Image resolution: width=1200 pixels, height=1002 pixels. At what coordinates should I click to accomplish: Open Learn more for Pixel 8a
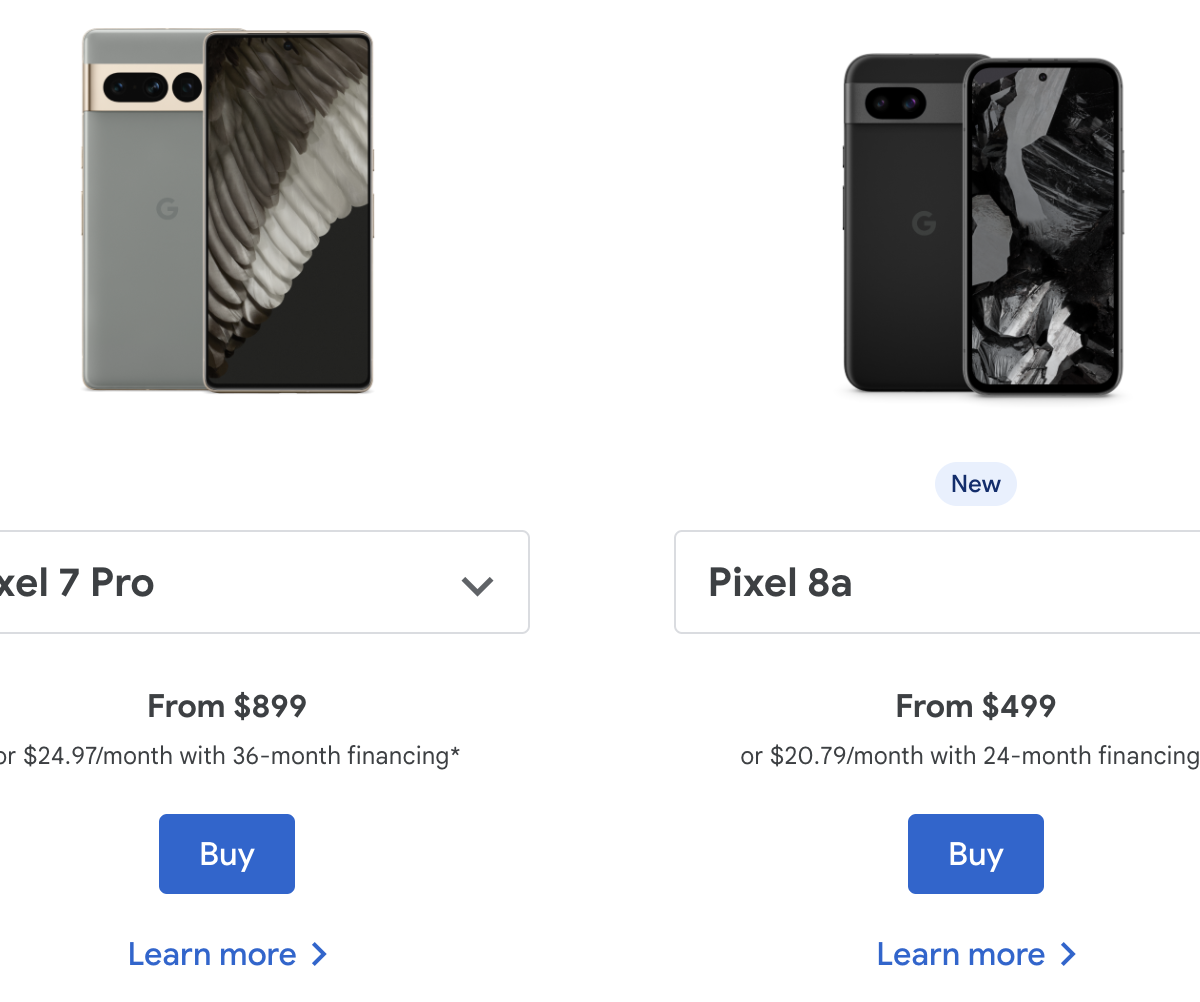961,954
